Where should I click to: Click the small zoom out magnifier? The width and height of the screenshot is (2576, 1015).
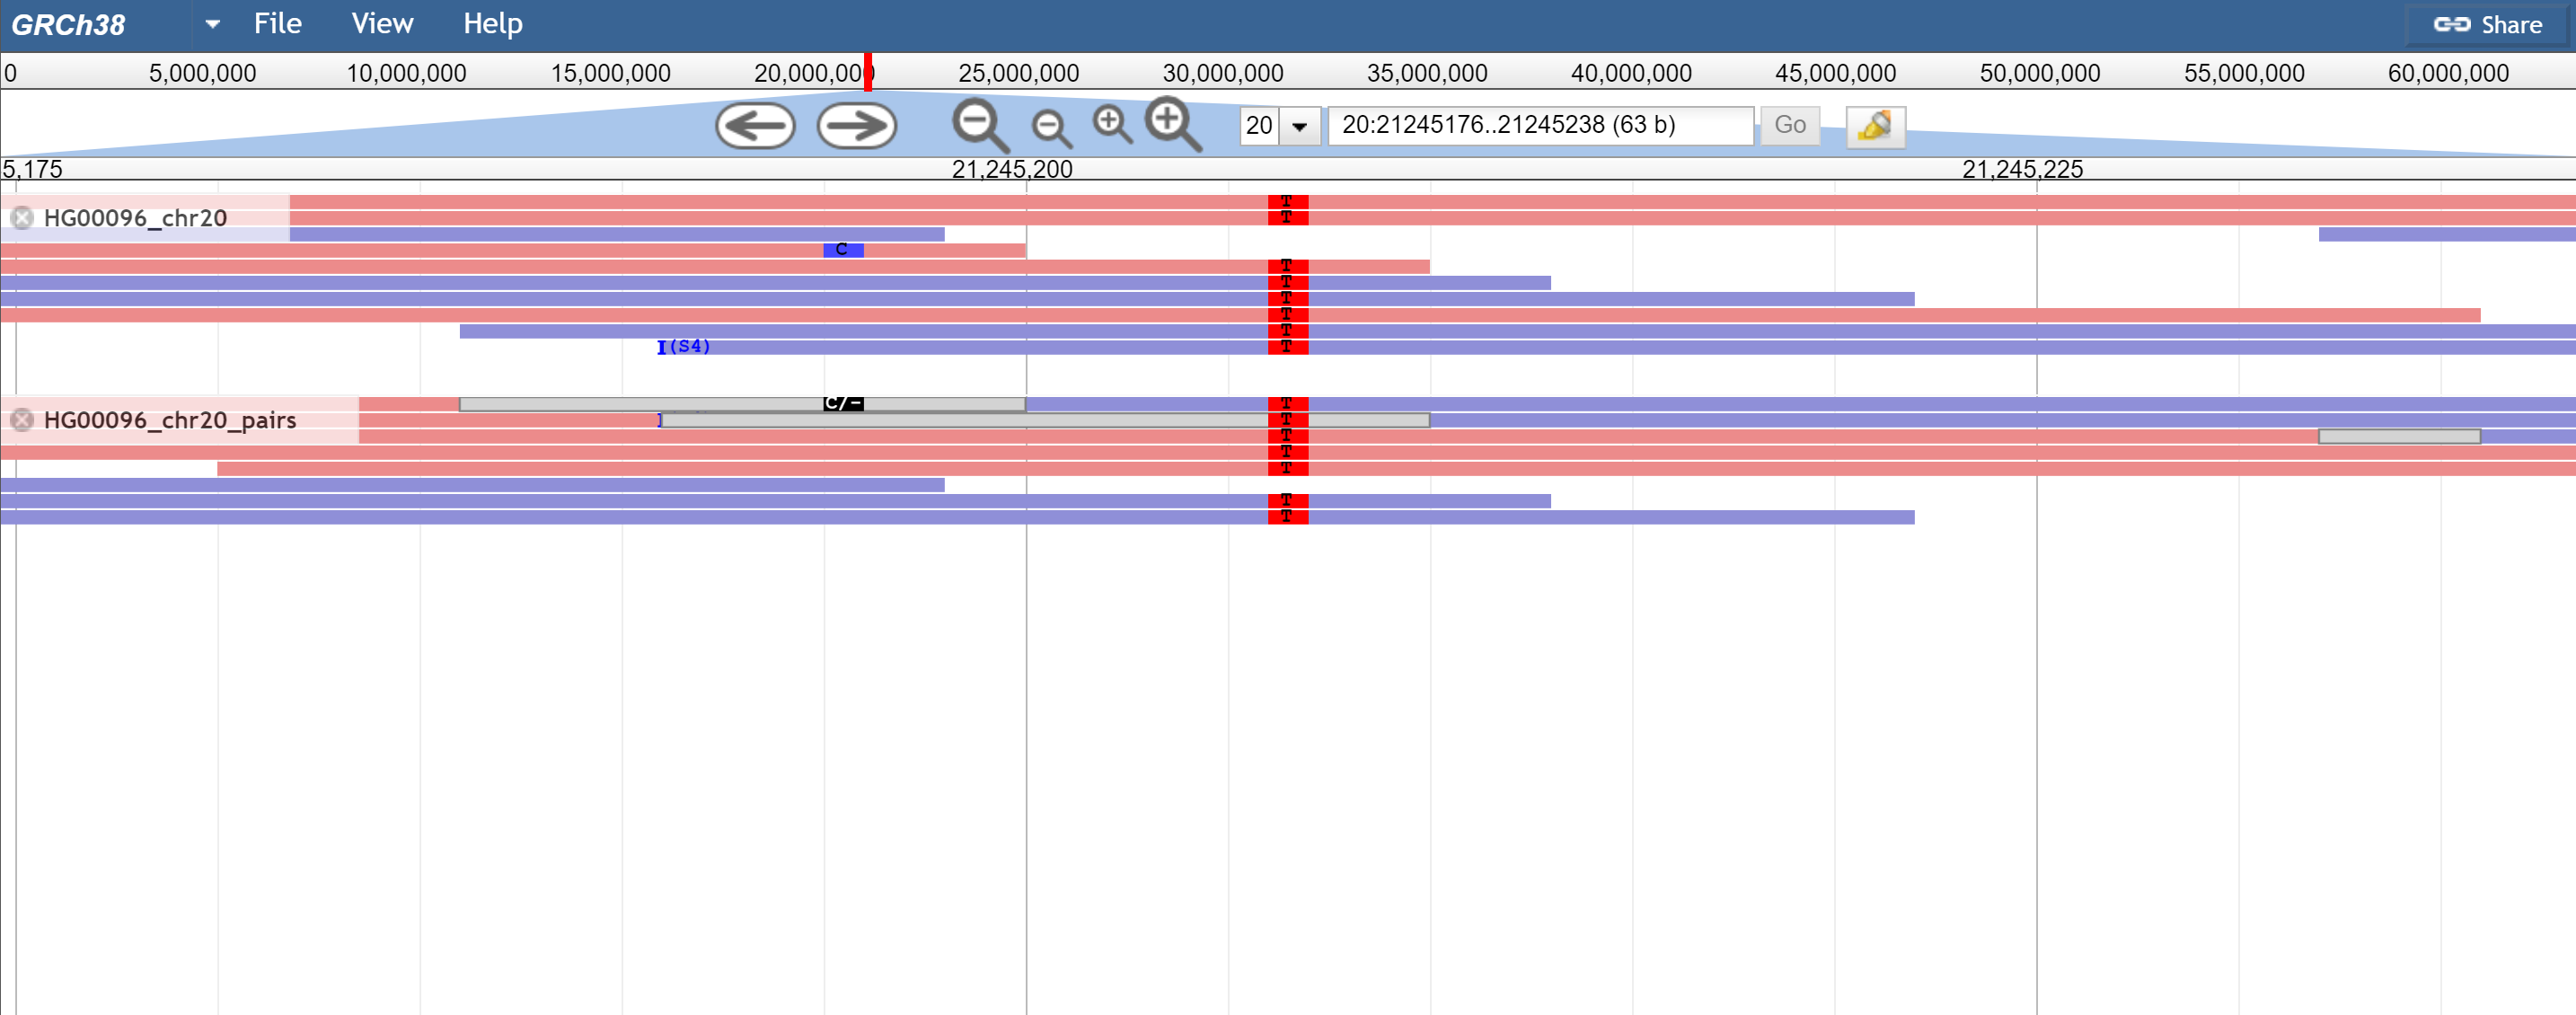tap(1051, 128)
